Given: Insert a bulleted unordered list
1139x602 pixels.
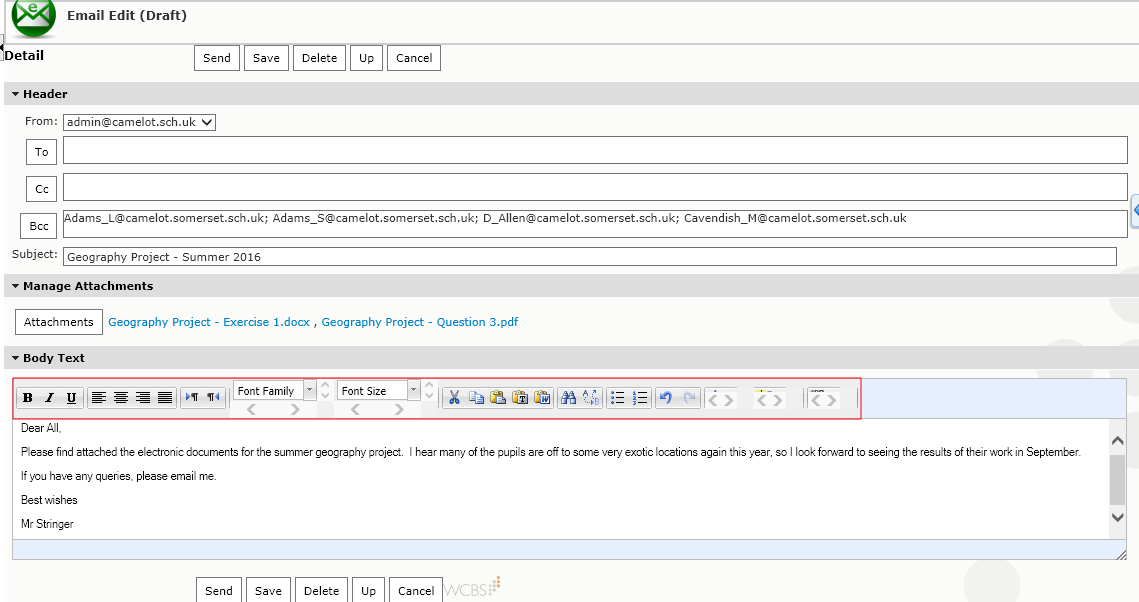Looking at the screenshot, I should pos(618,398).
